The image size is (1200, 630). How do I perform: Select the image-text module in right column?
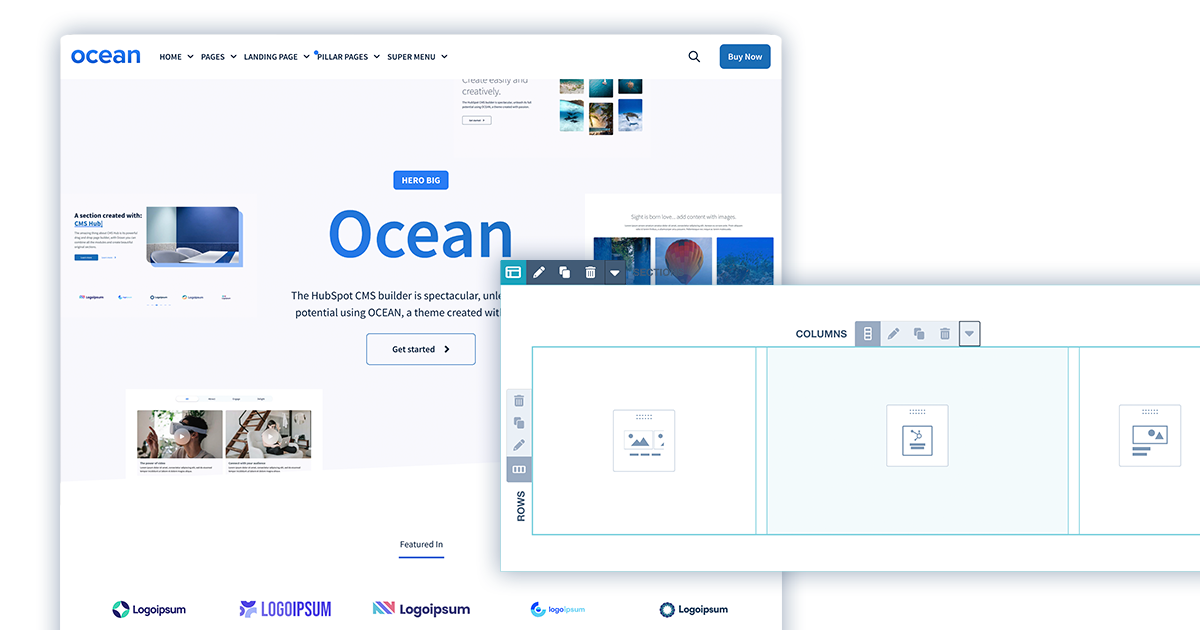(1149, 436)
